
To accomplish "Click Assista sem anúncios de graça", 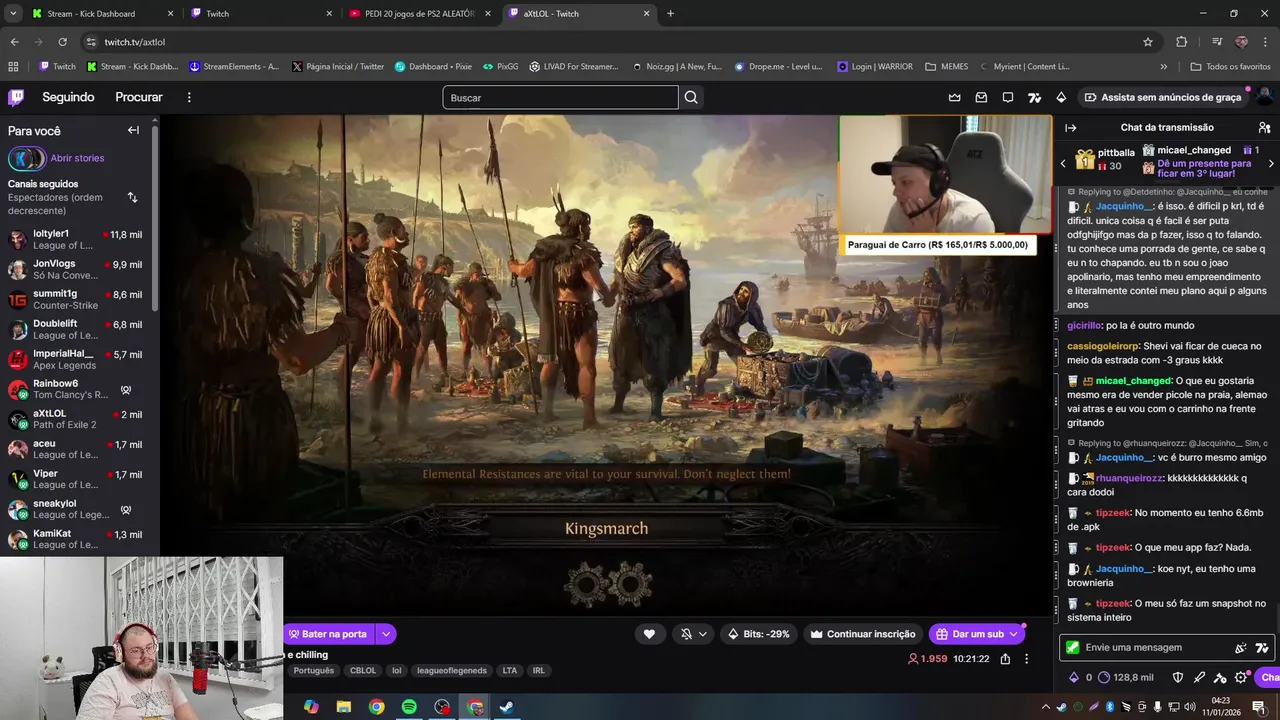I will pyautogui.click(x=1162, y=97).
